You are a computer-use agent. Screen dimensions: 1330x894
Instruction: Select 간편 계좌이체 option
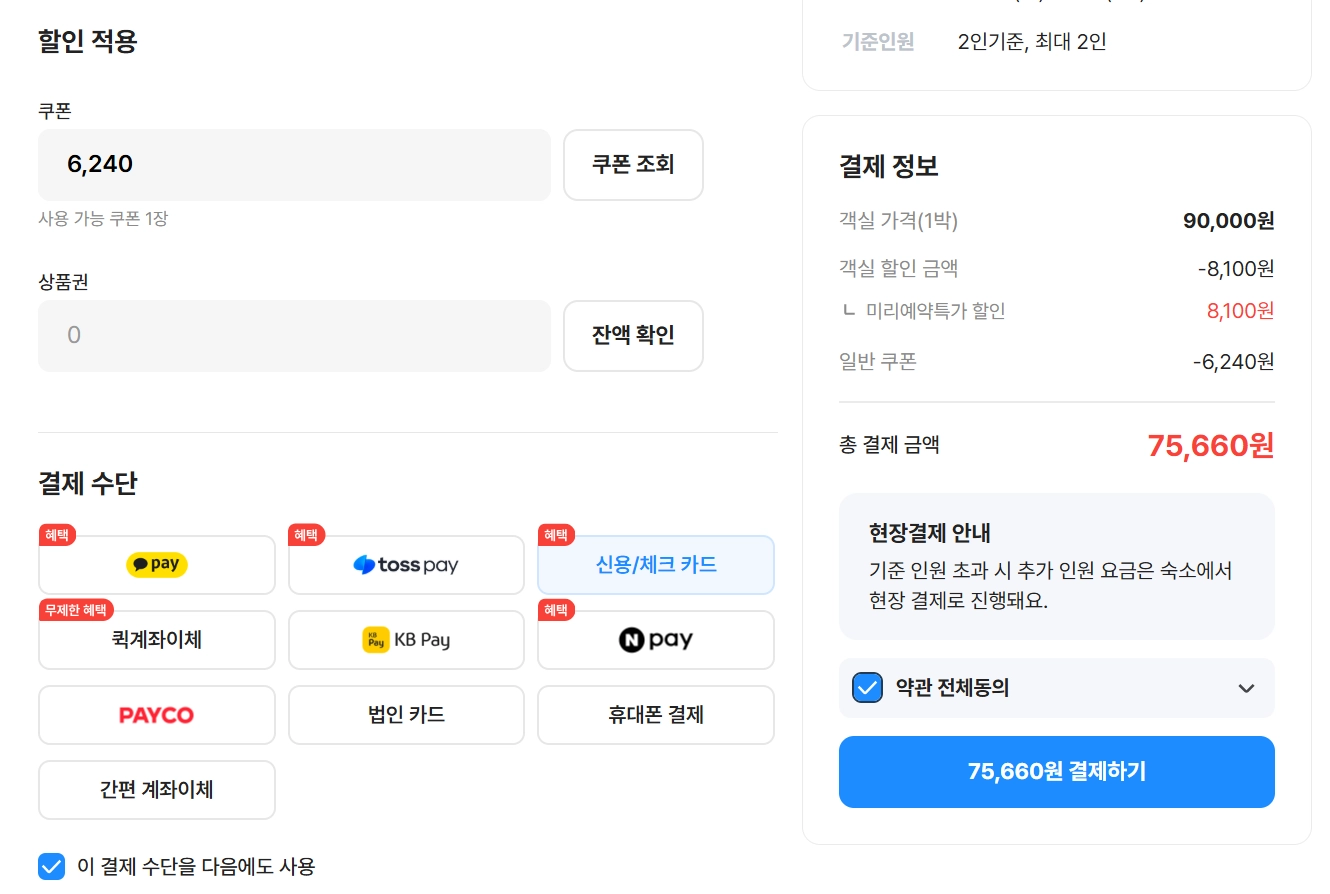[x=157, y=790]
